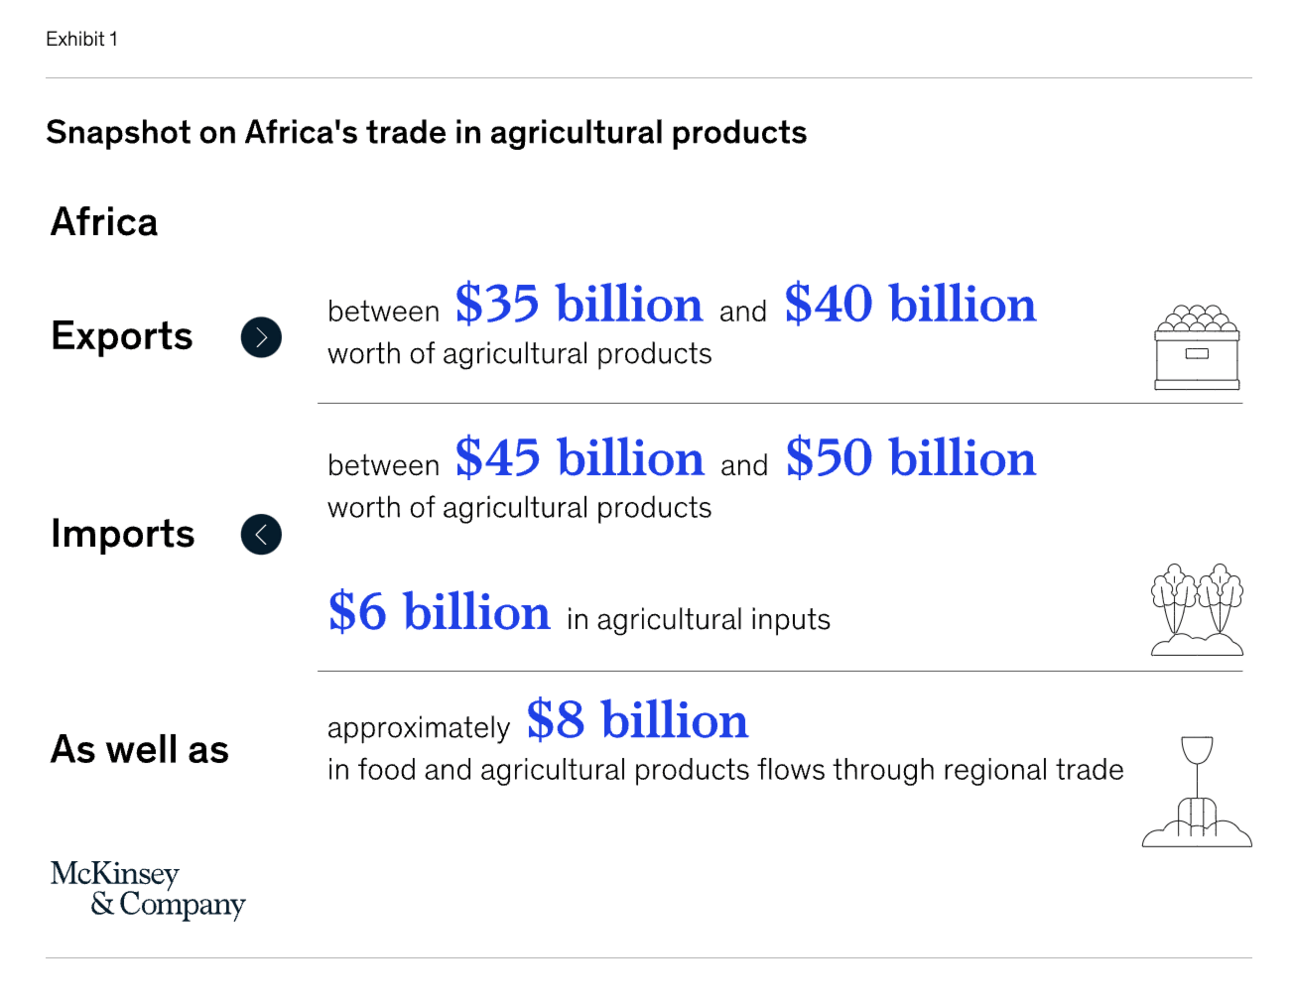The height and width of the screenshot is (1008, 1292).
Task: Click the 'As well as' label
Action: (140, 750)
